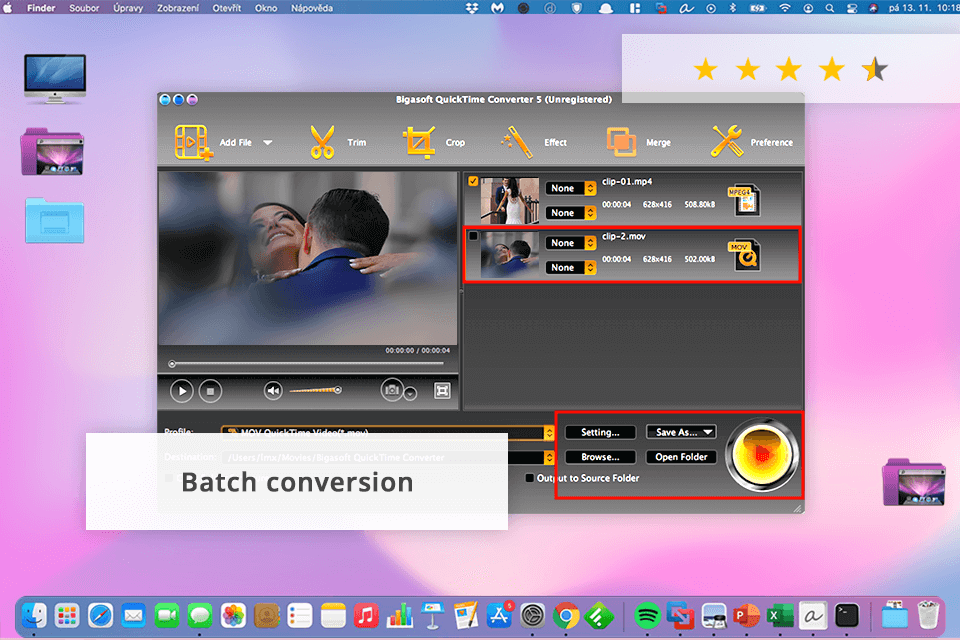Image resolution: width=960 pixels, height=640 pixels.
Task: Open first None dropdown for clip-2.mov
Action: [571, 243]
